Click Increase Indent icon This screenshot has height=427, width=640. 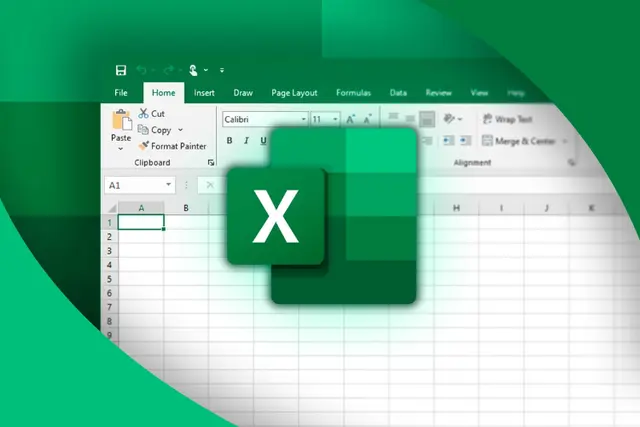pos(465,141)
